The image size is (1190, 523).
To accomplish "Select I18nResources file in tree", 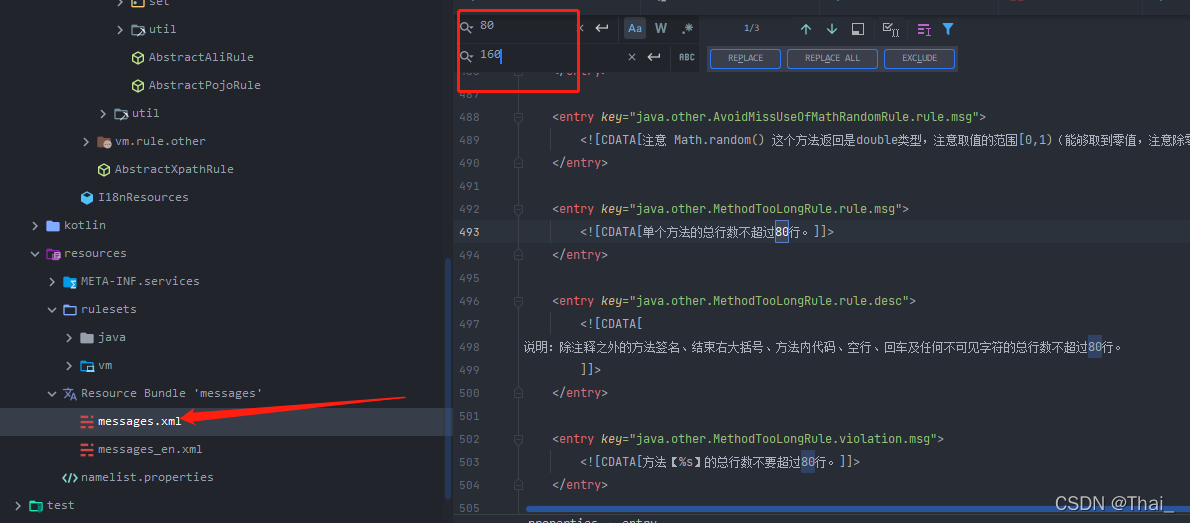I will [x=143, y=197].
